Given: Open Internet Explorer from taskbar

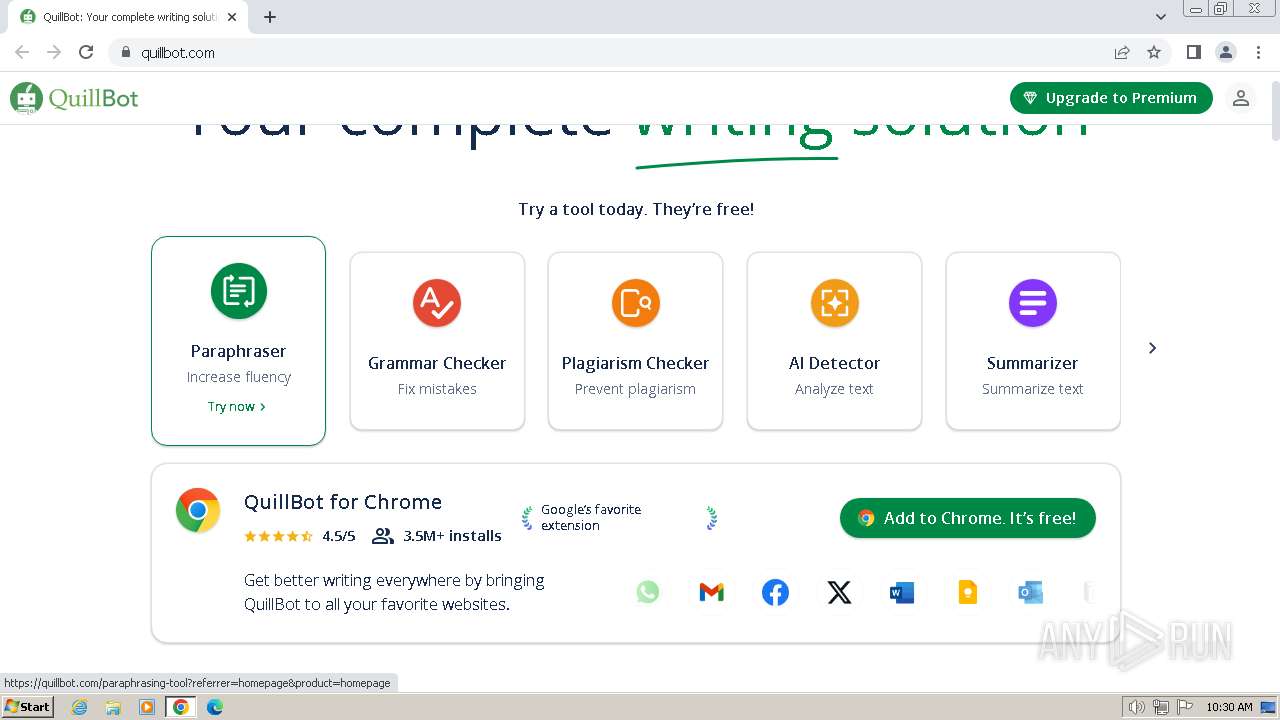Looking at the screenshot, I should pos(79,707).
